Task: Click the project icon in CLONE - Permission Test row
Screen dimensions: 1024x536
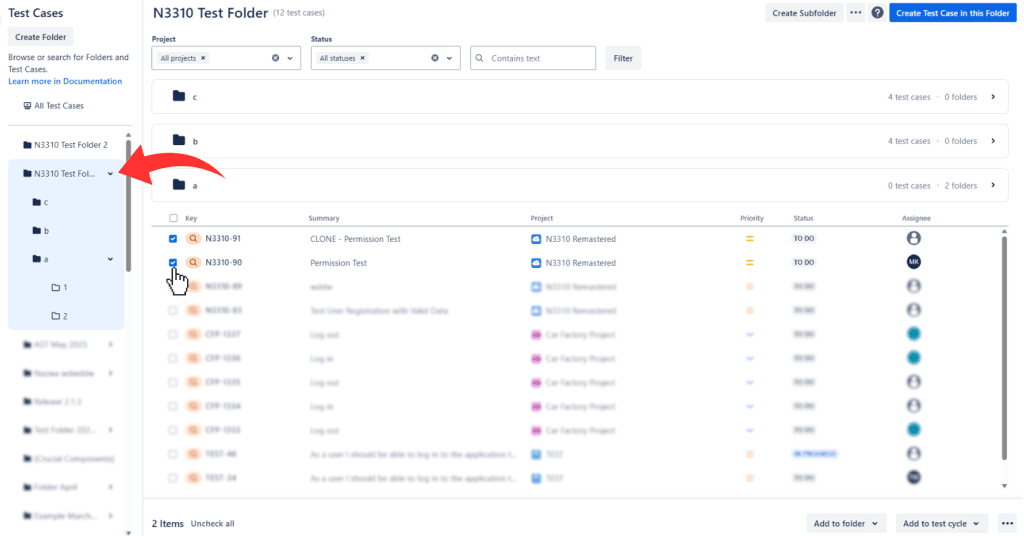Action: point(536,239)
